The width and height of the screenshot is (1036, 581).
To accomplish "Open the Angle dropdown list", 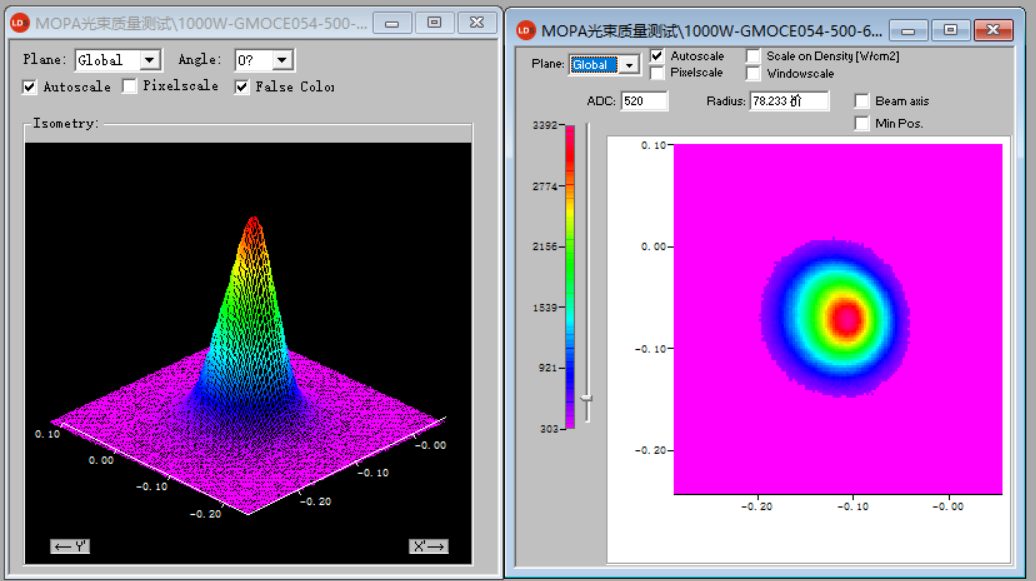I will pyautogui.click(x=282, y=61).
